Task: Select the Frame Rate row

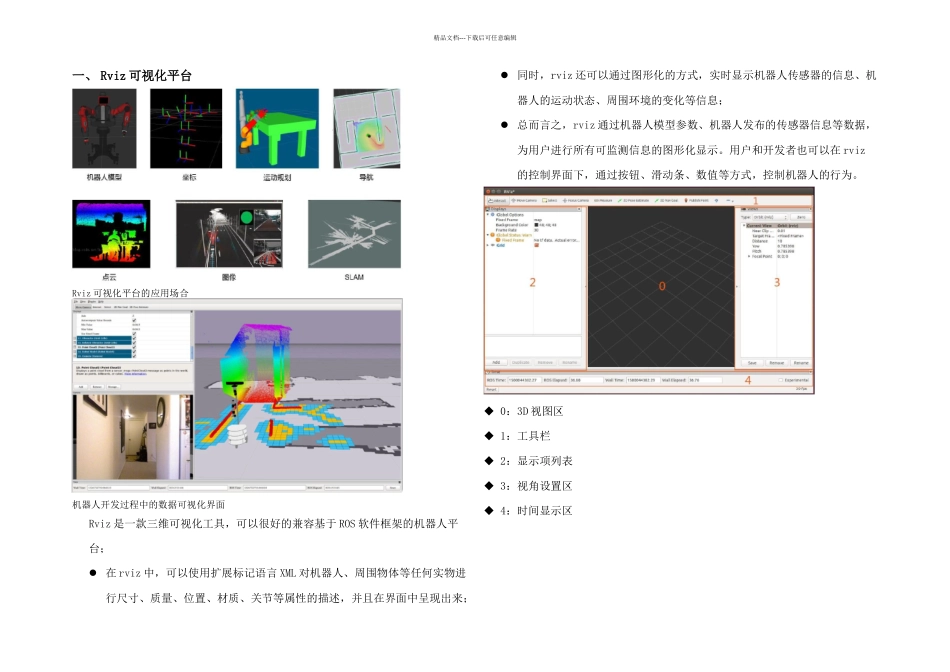Action: click(533, 230)
